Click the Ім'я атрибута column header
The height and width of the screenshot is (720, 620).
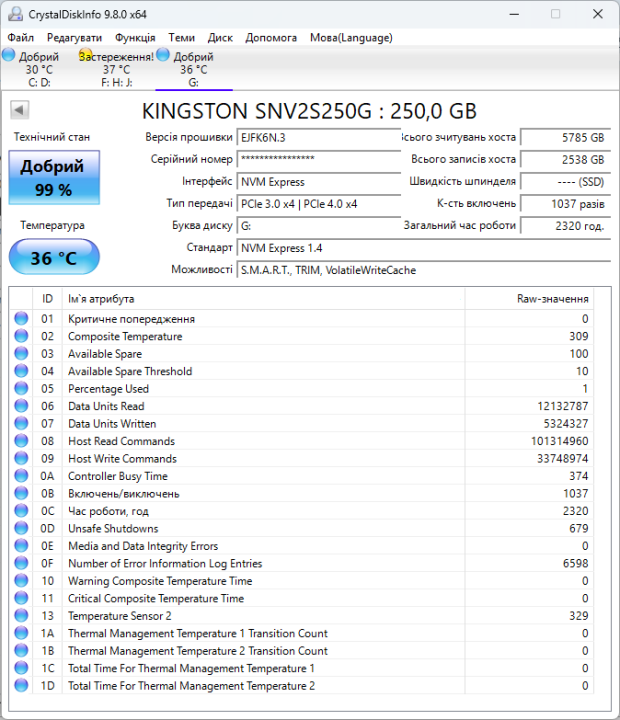264,298
